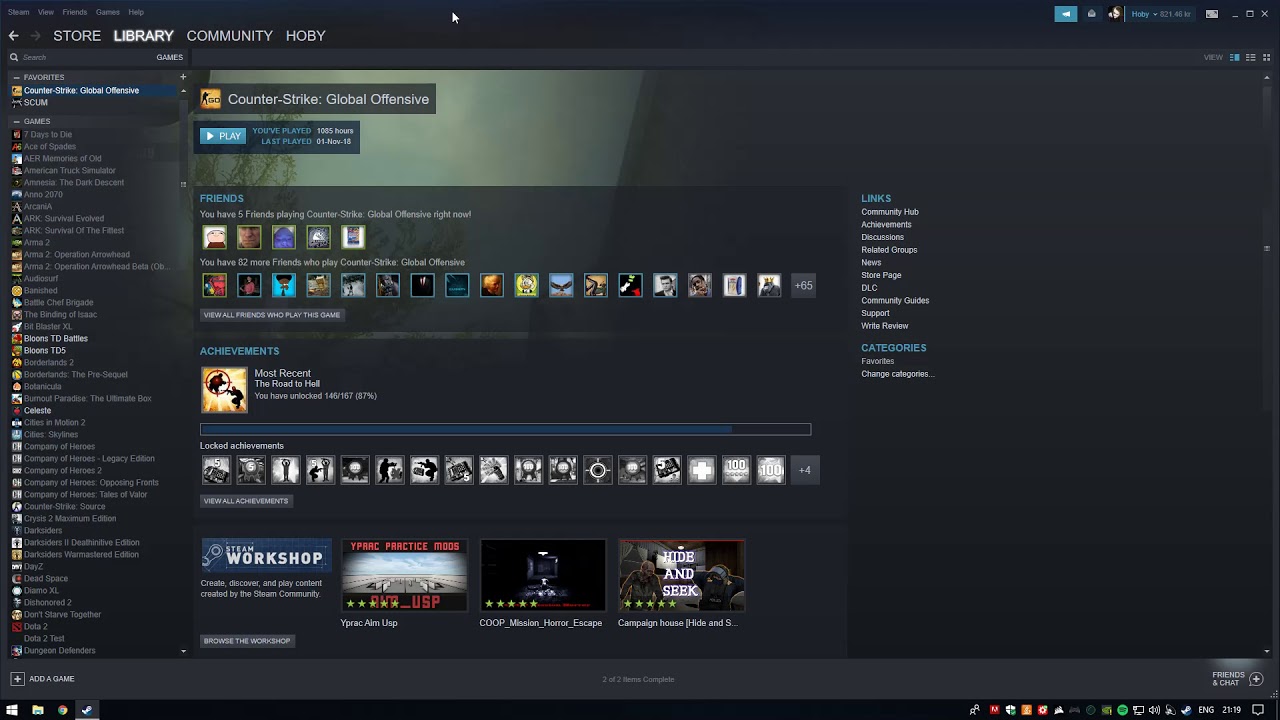This screenshot has width=1280, height=720.
Task: Open the Community Guides link
Action: click(895, 301)
